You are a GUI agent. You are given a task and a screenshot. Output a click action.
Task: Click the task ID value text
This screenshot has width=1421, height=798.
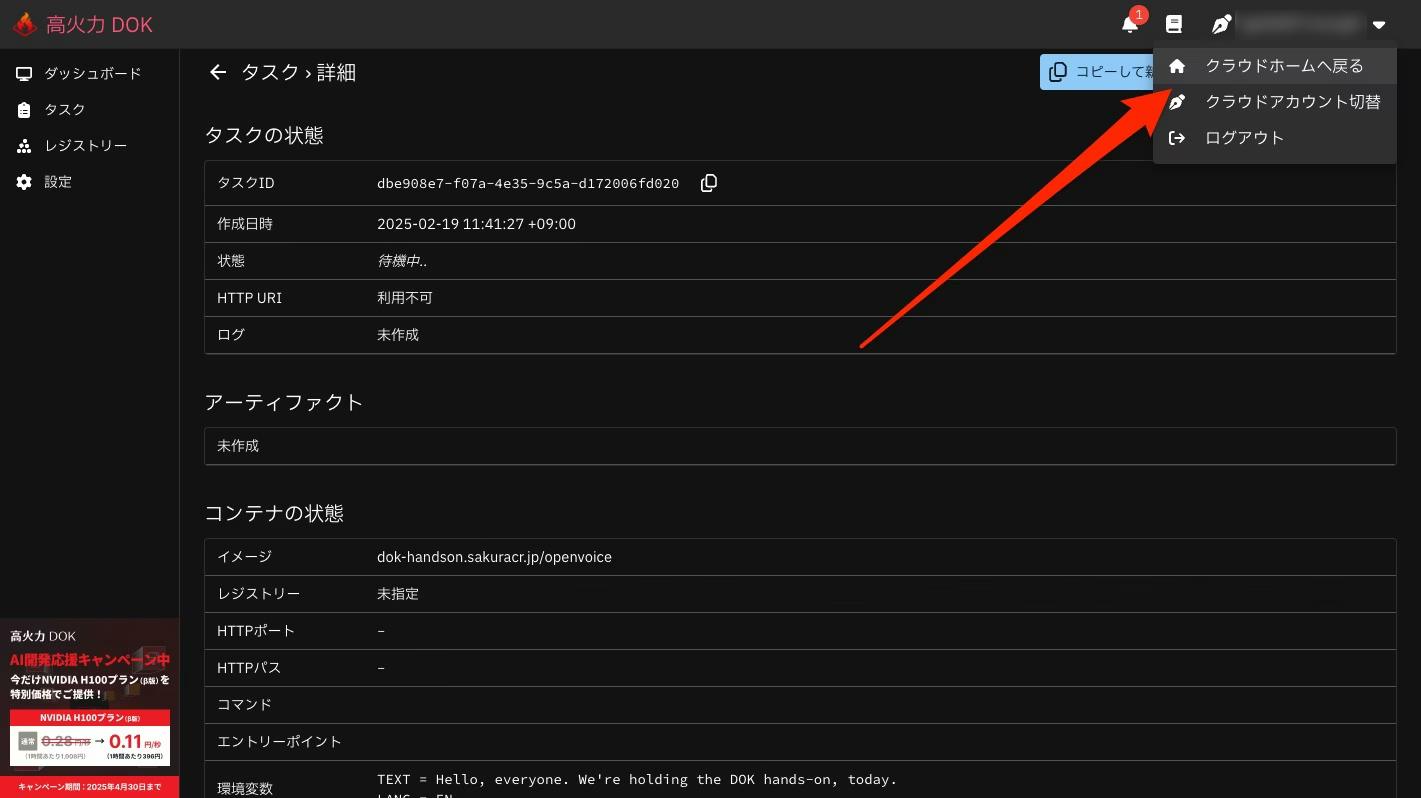tap(528, 183)
